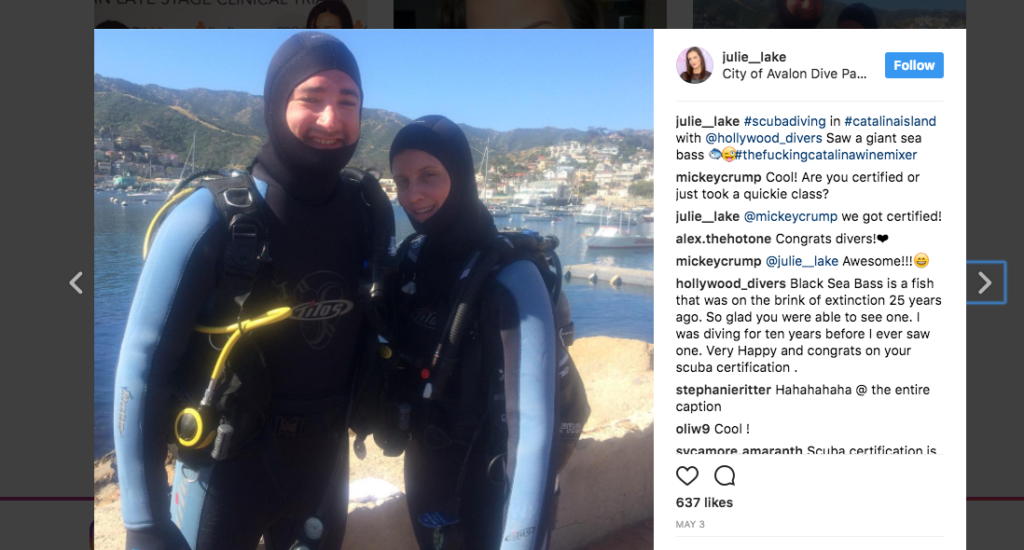Open the julie__lake username in header
Viewport: 1024px width, 550px height.
[754, 57]
